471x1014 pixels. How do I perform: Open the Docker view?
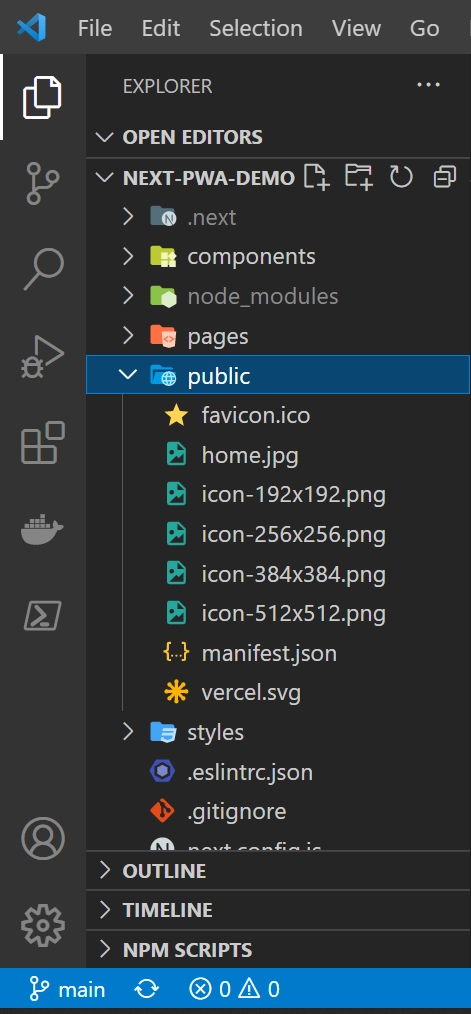point(43,529)
